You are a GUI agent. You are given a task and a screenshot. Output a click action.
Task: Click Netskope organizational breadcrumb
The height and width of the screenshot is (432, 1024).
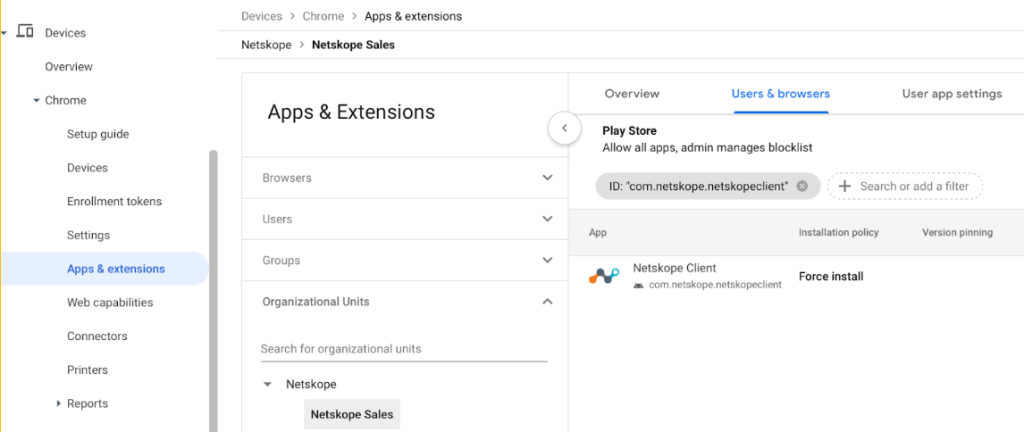(x=266, y=45)
